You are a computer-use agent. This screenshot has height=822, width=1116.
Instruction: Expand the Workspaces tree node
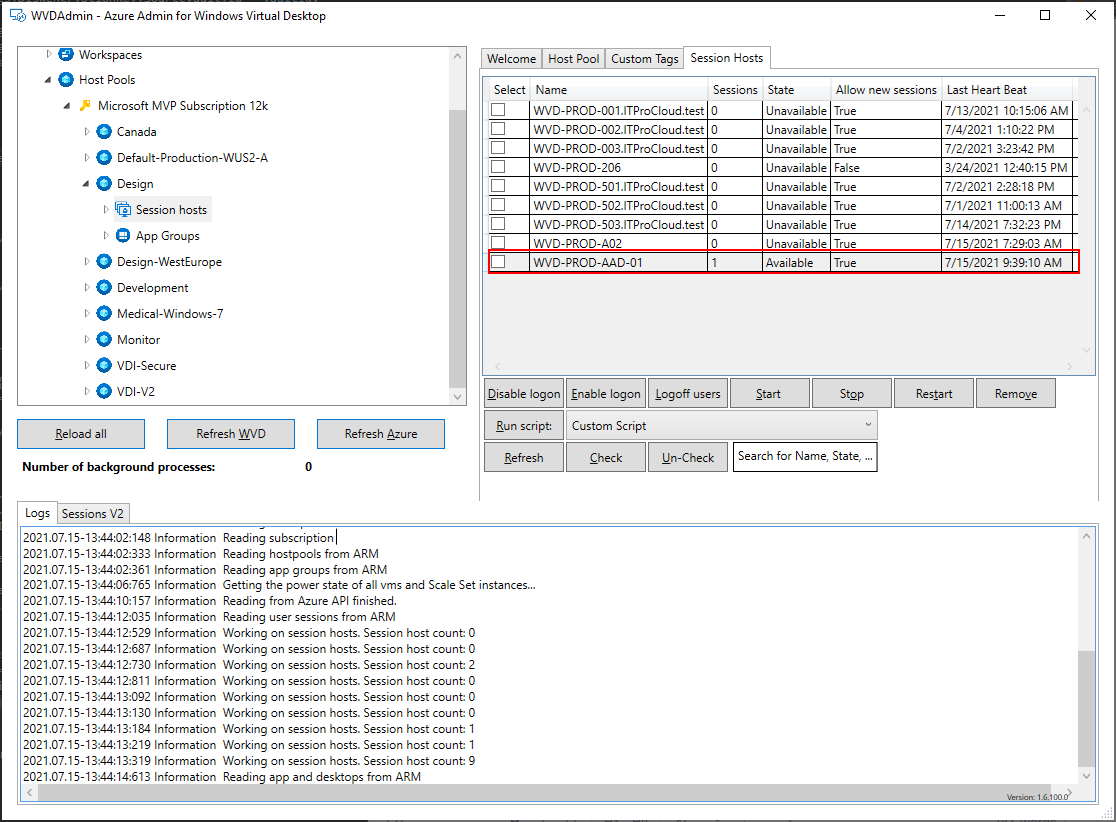point(48,54)
